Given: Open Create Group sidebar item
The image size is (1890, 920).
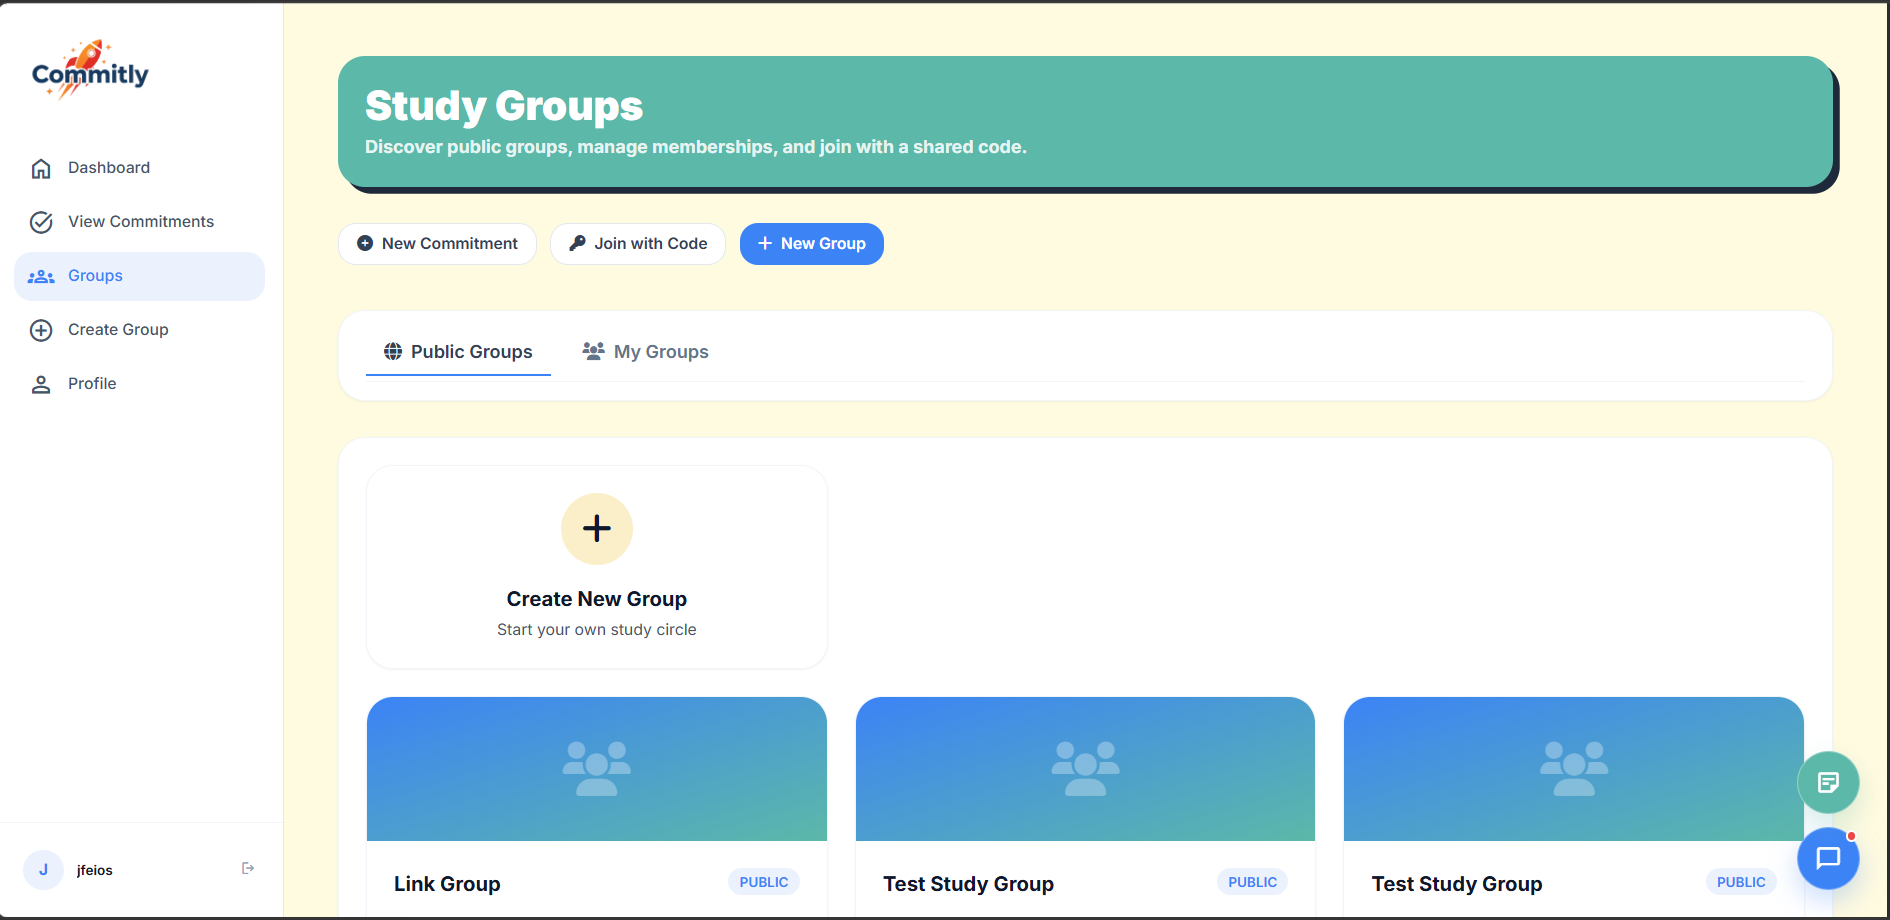Looking at the screenshot, I should [x=139, y=330].
